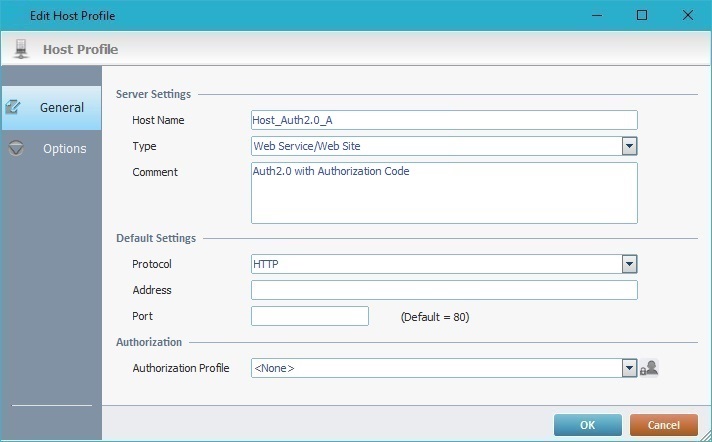
Task: Expand the Authorization Profile dropdown
Action: click(630, 368)
